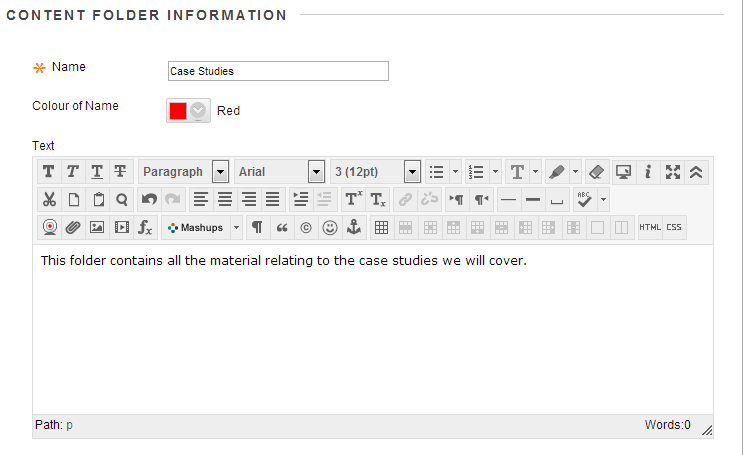Toggle italic text formatting

click(72, 172)
